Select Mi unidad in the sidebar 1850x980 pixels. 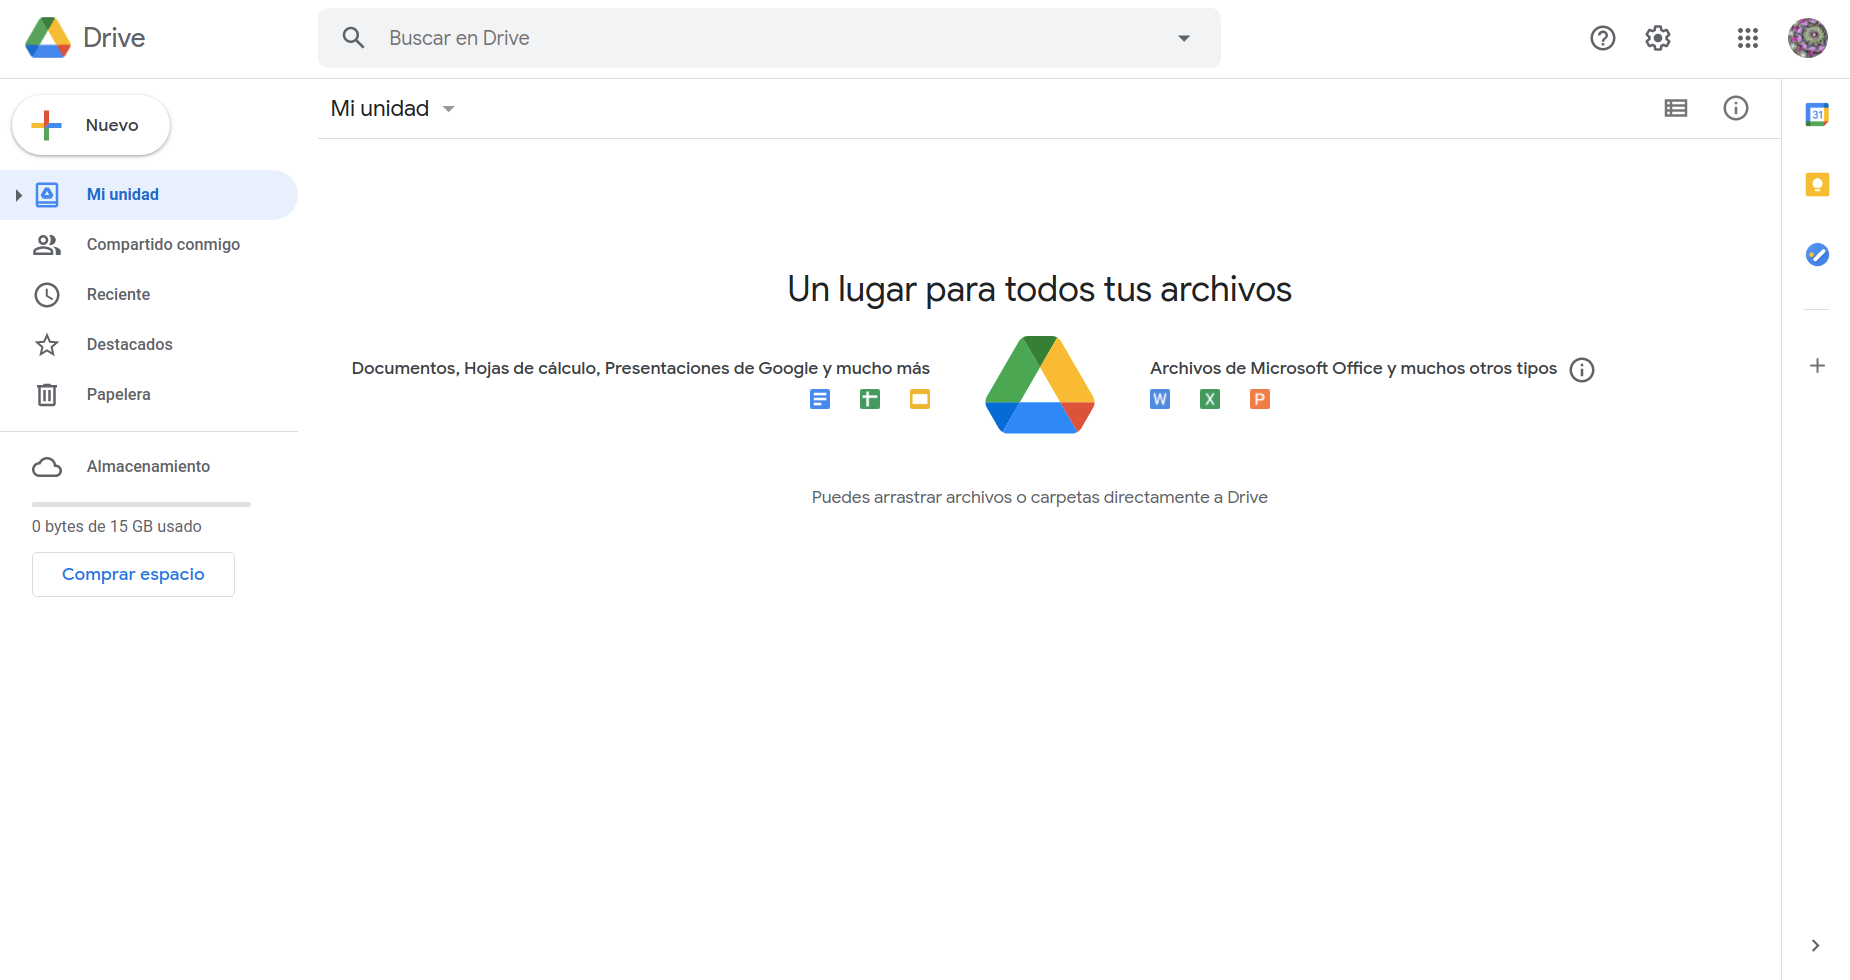[149, 195]
